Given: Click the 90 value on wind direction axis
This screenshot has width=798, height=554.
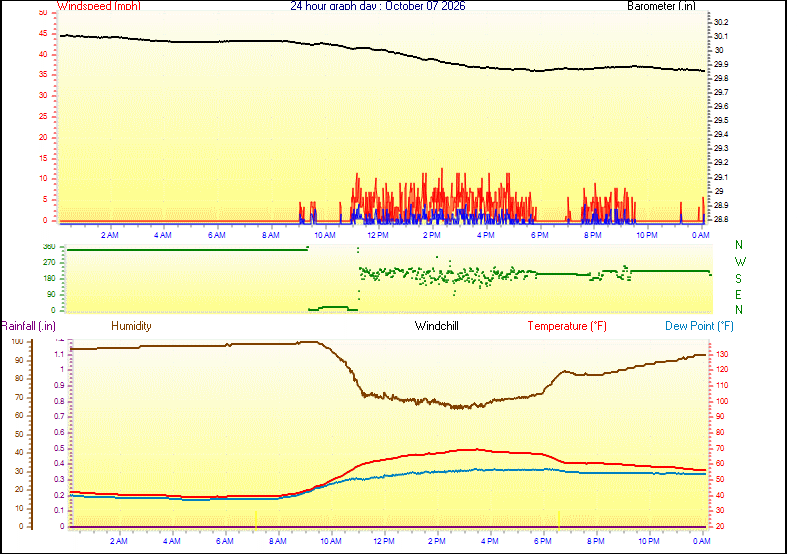Looking at the screenshot, I should [x=51, y=295].
